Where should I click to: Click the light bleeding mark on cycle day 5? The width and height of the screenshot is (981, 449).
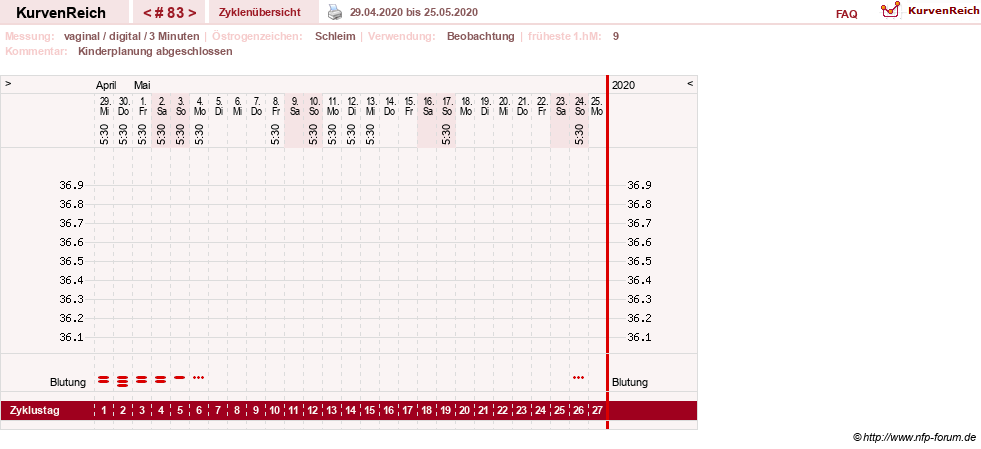(x=180, y=377)
